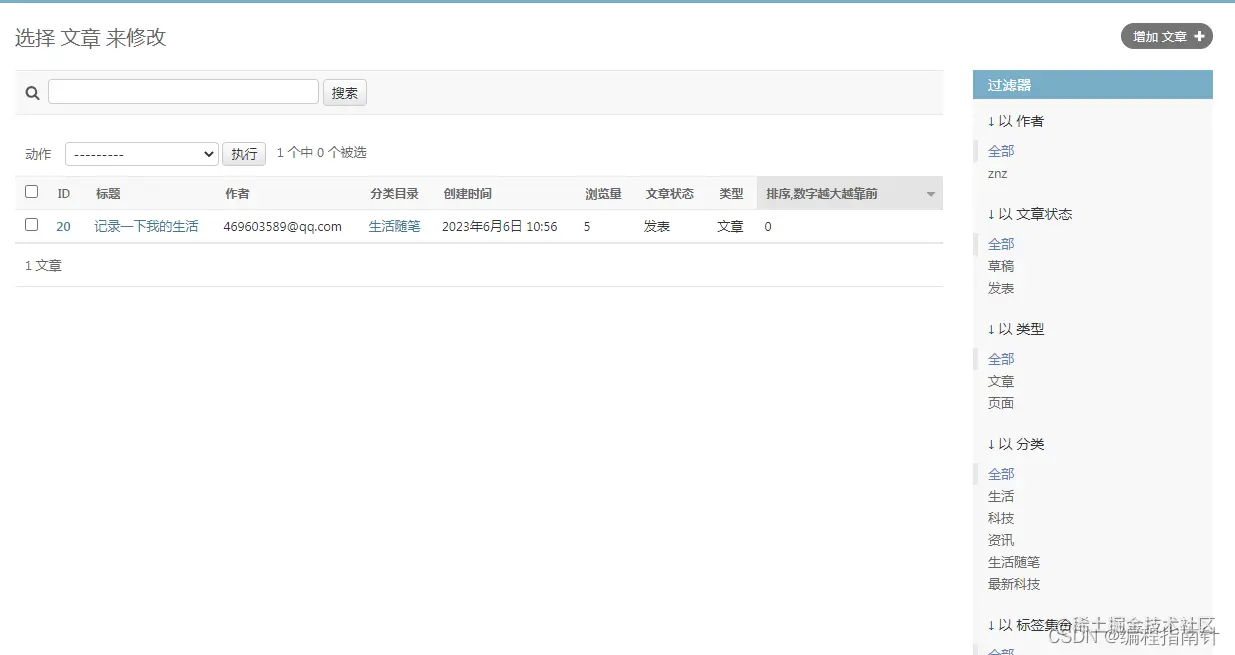The height and width of the screenshot is (655, 1235).
Task: Sort by the 类型 column header
Action: click(731, 194)
